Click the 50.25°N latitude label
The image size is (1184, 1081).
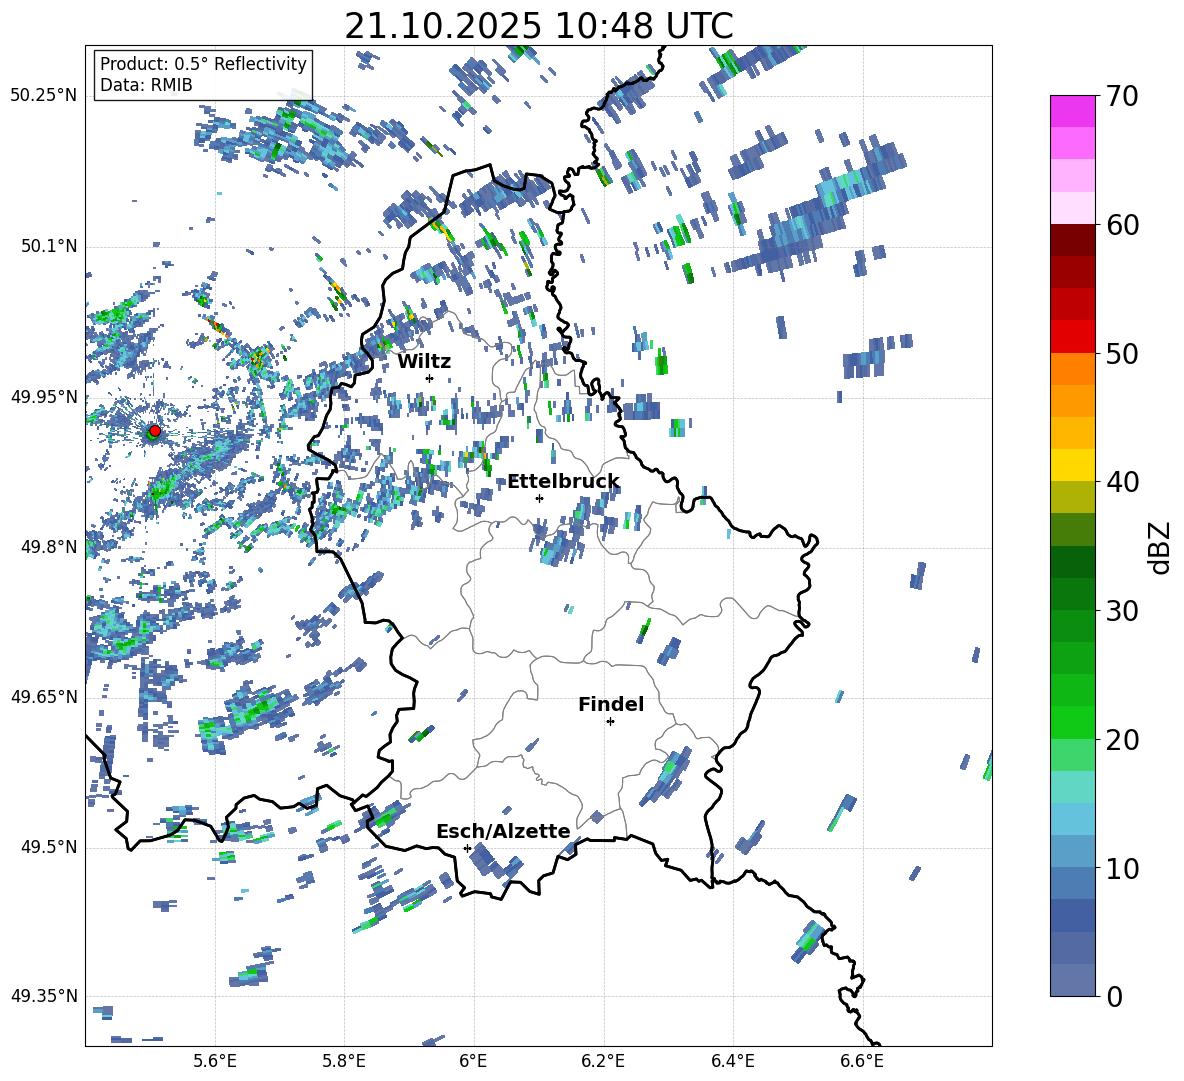click(44, 96)
